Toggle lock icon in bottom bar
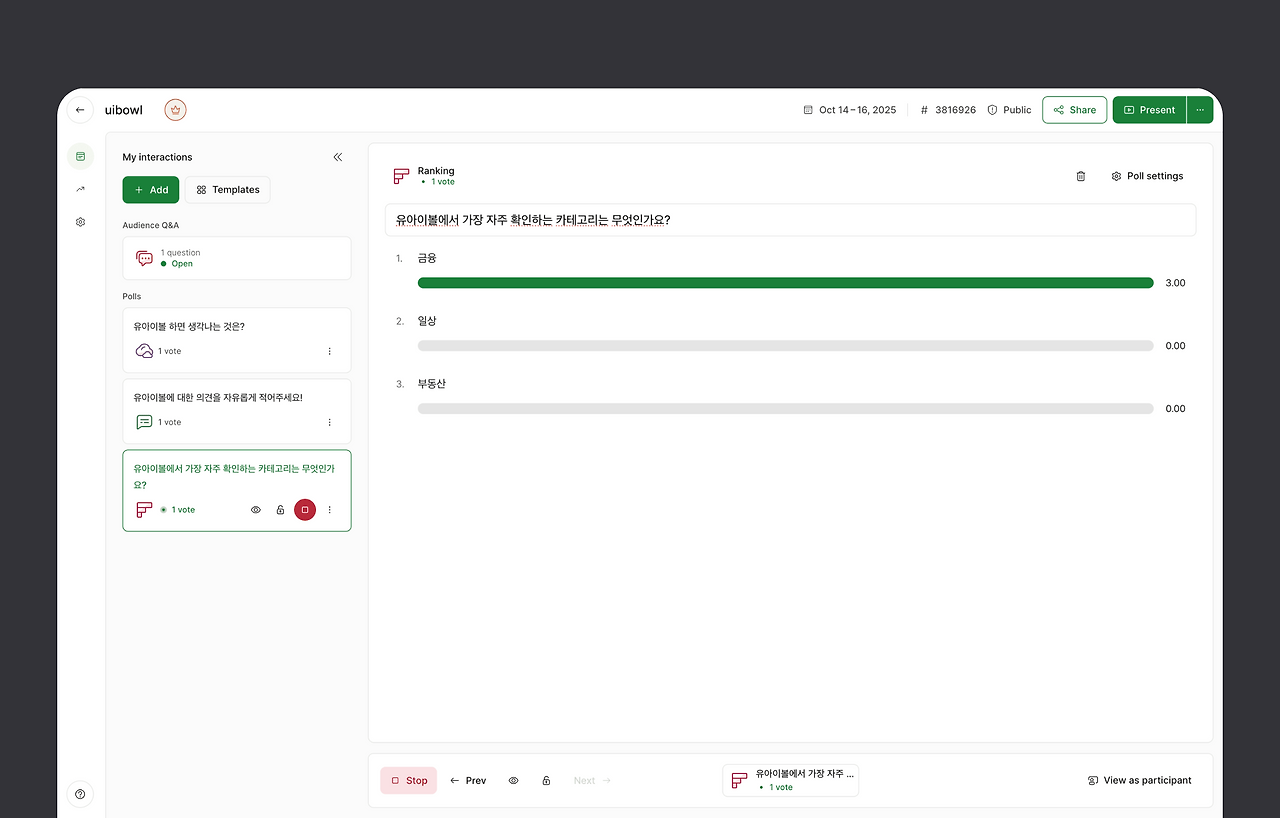Image resolution: width=1280 pixels, height=818 pixels. coord(546,781)
